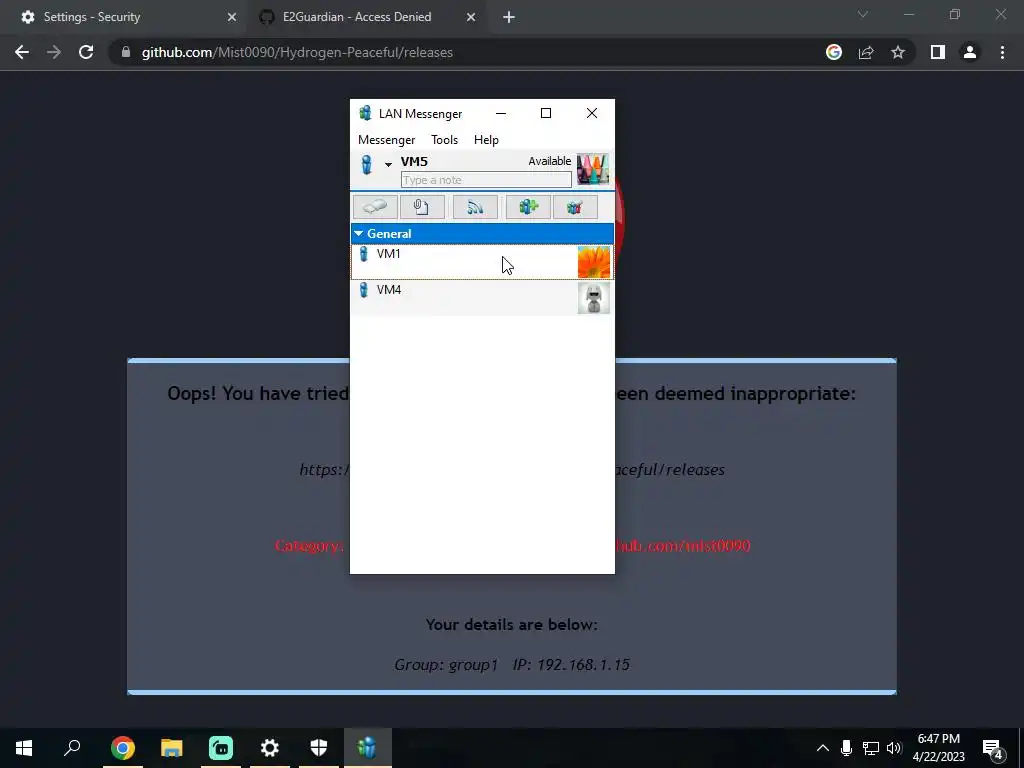Click the green robot app taskbar icon
The image size is (1024, 768).
click(221, 748)
